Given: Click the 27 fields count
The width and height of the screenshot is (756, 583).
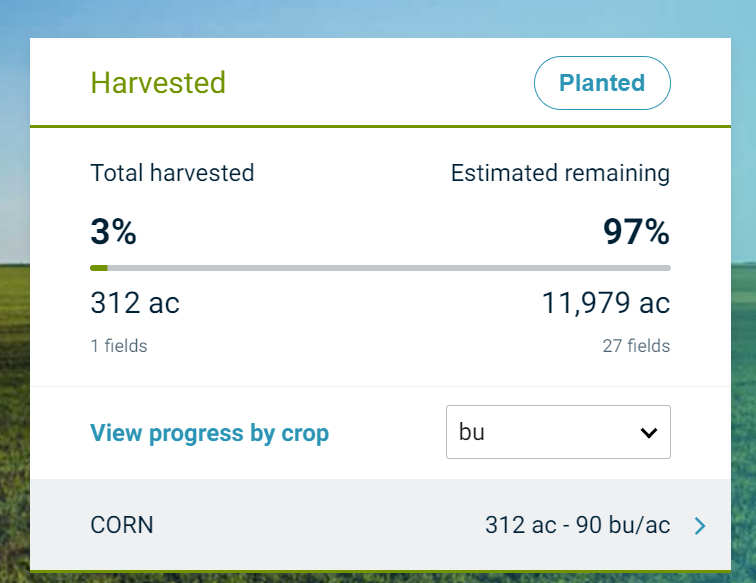Looking at the screenshot, I should coord(636,346).
